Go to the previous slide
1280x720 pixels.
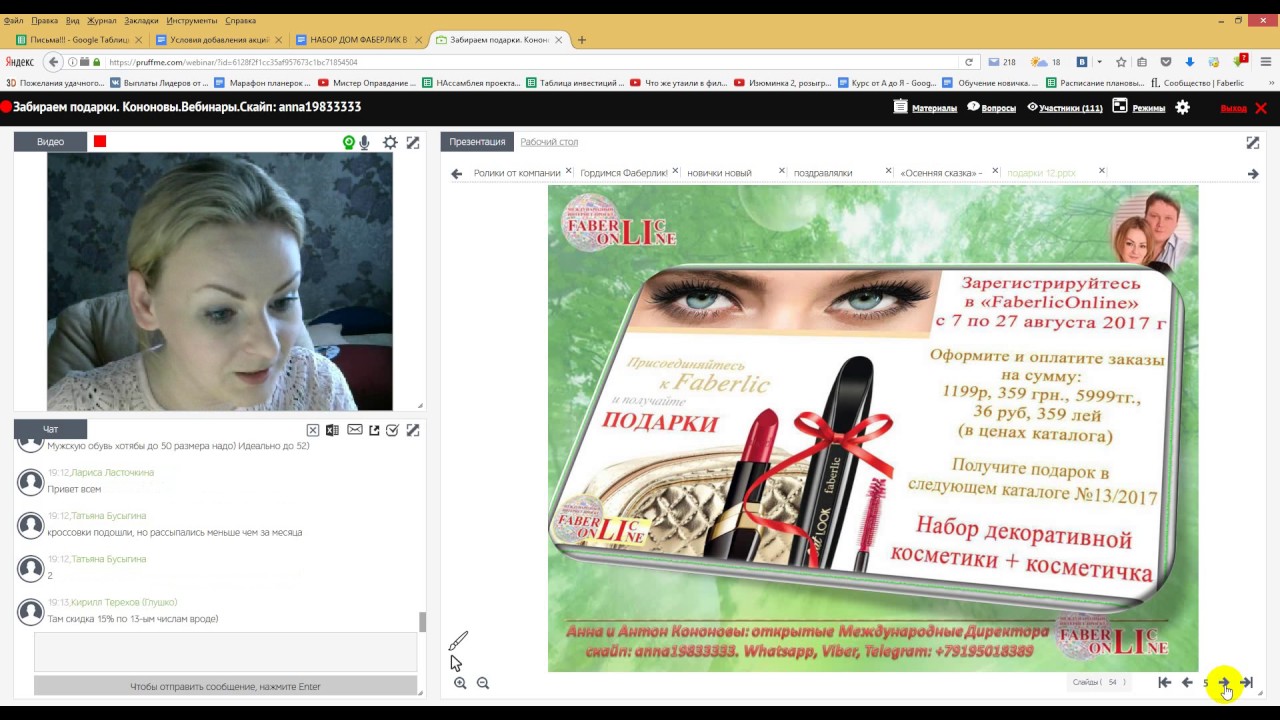click(1187, 682)
